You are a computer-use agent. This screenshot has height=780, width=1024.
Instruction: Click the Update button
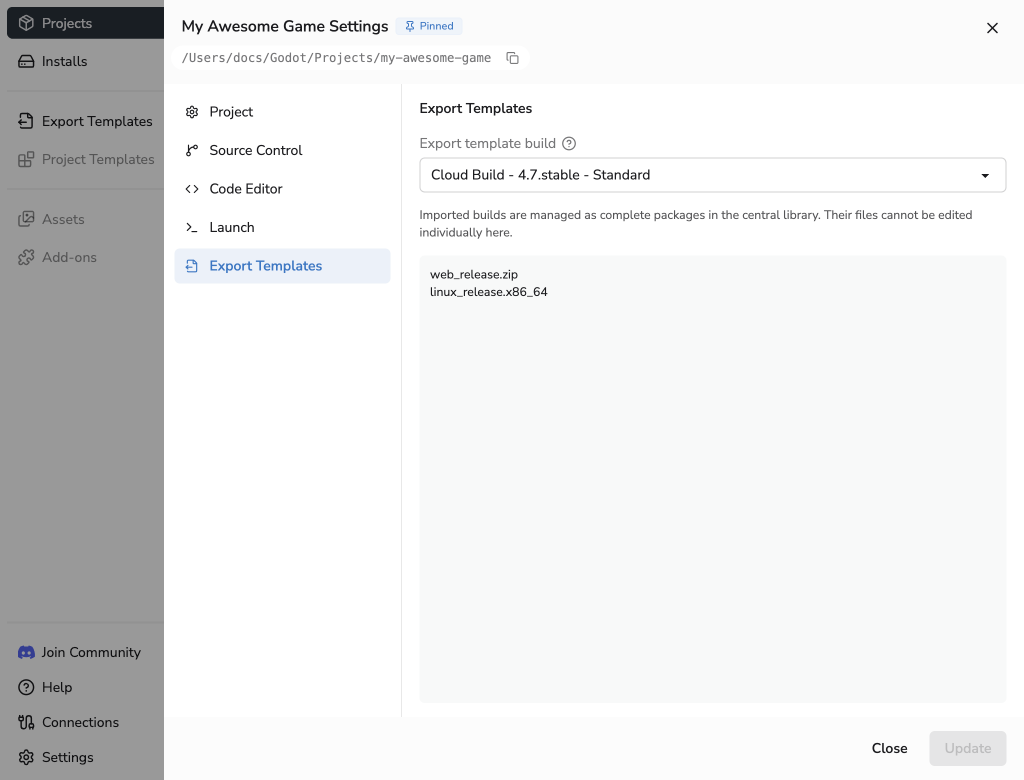pyautogui.click(x=967, y=749)
